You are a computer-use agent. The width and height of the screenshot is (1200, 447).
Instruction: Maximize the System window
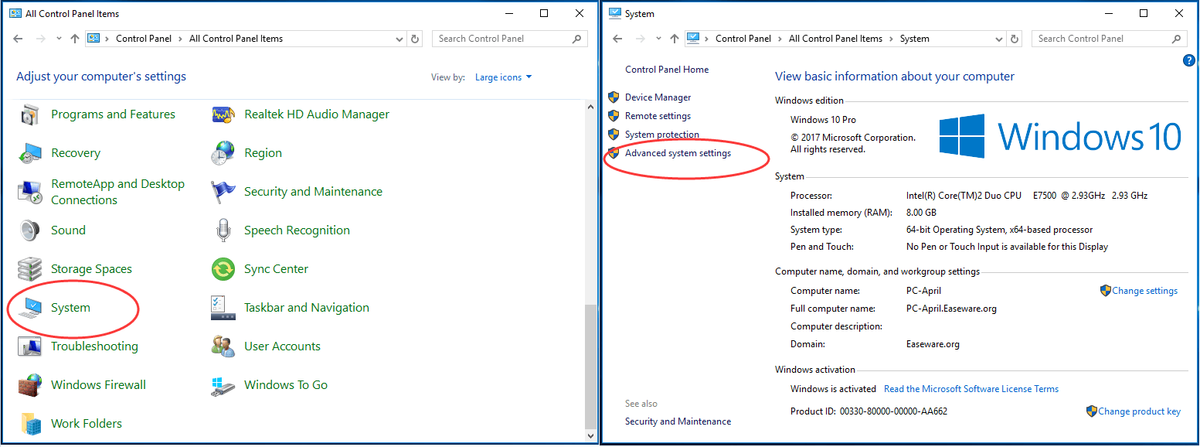tap(1143, 13)
